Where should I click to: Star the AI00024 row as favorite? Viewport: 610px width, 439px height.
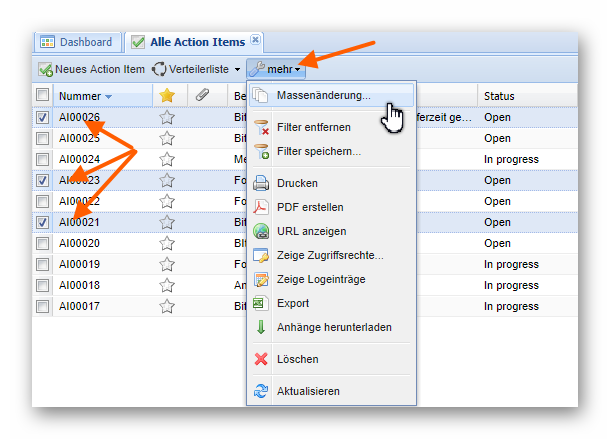167,159
